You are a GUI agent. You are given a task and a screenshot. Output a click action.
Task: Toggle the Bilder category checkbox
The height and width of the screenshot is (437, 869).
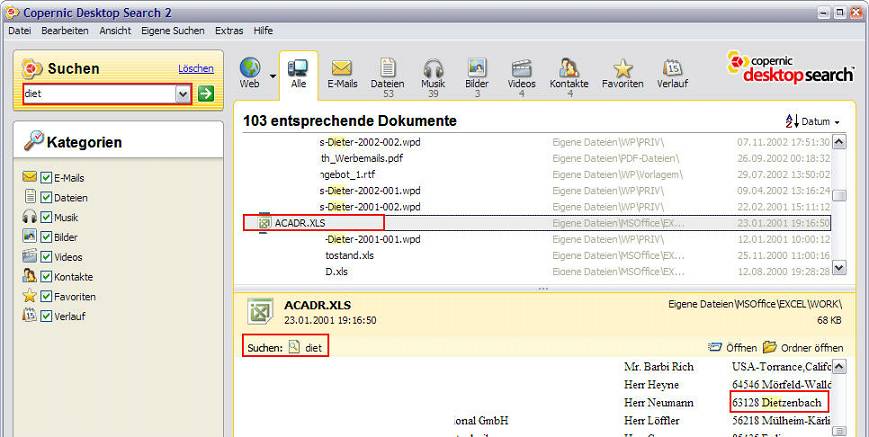(x=46, y=237)
